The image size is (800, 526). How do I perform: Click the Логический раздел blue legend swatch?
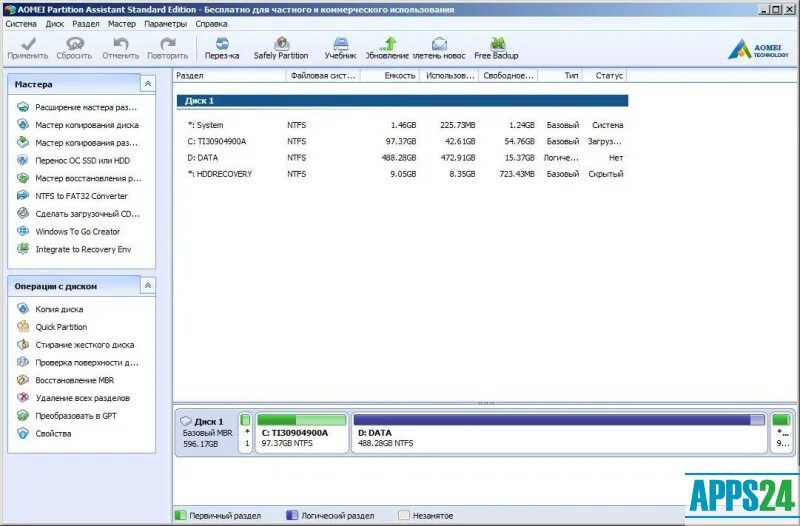(x=292, y=515)
